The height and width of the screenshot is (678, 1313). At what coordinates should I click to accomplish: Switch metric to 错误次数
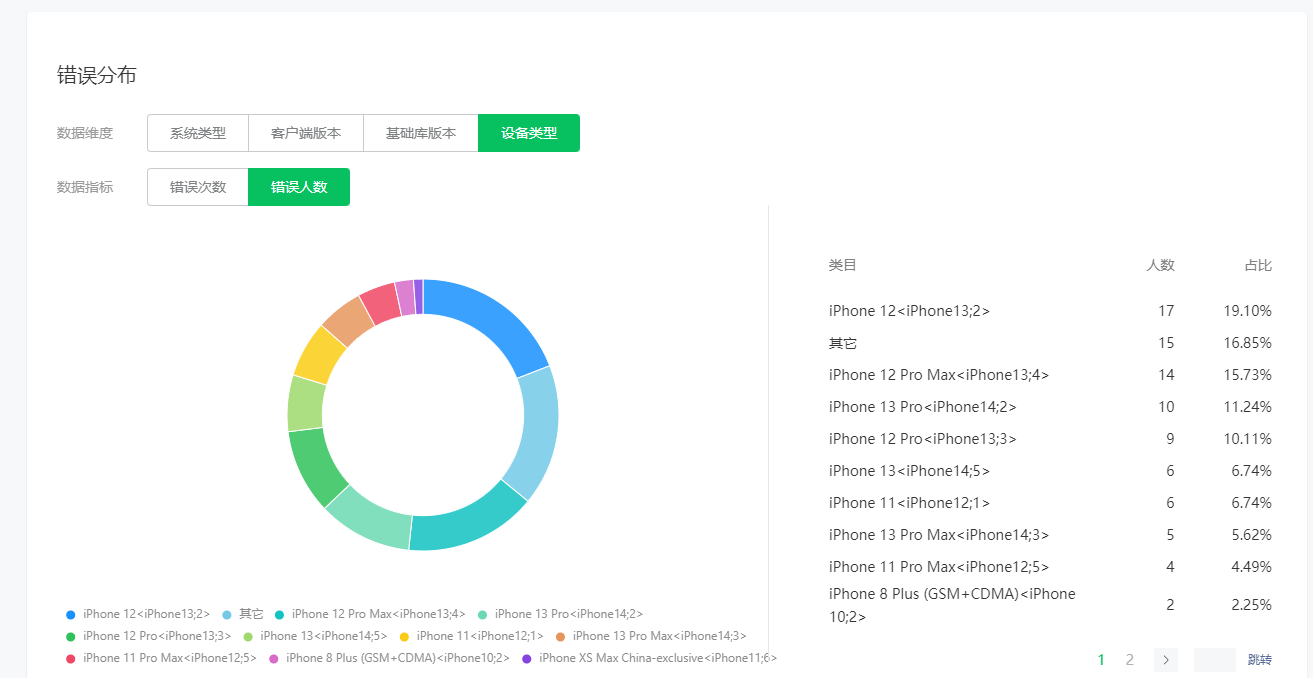coord(198,187)
